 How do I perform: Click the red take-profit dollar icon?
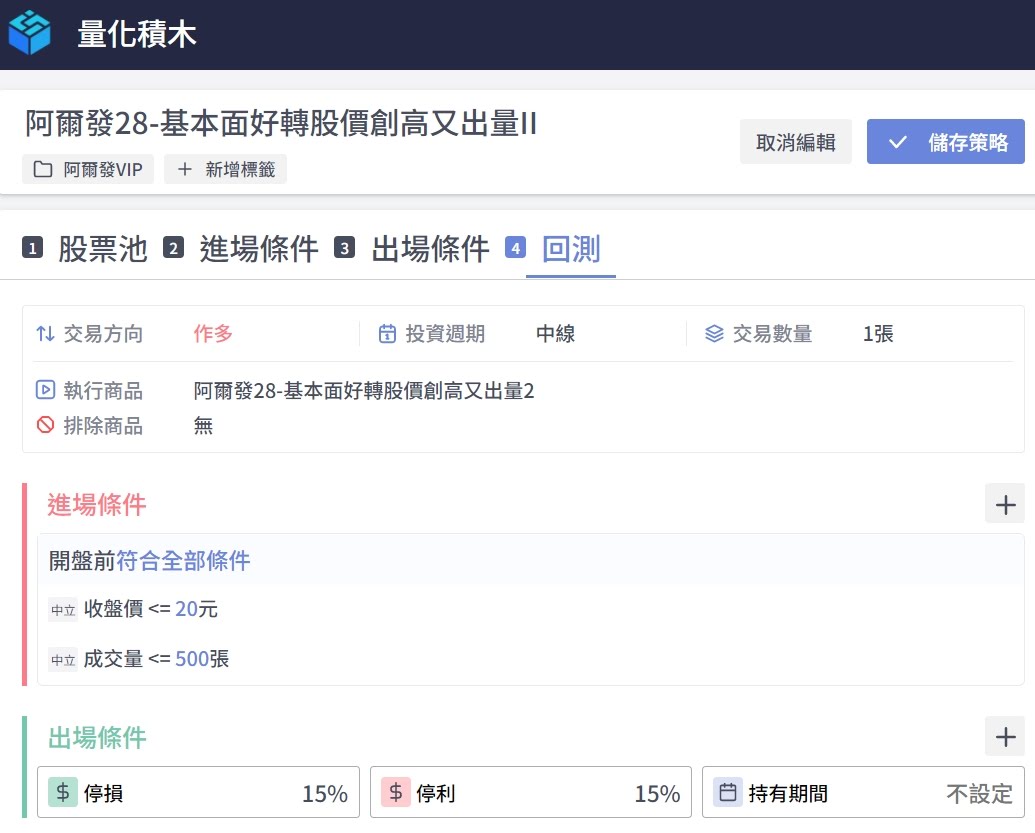(396, 793)
